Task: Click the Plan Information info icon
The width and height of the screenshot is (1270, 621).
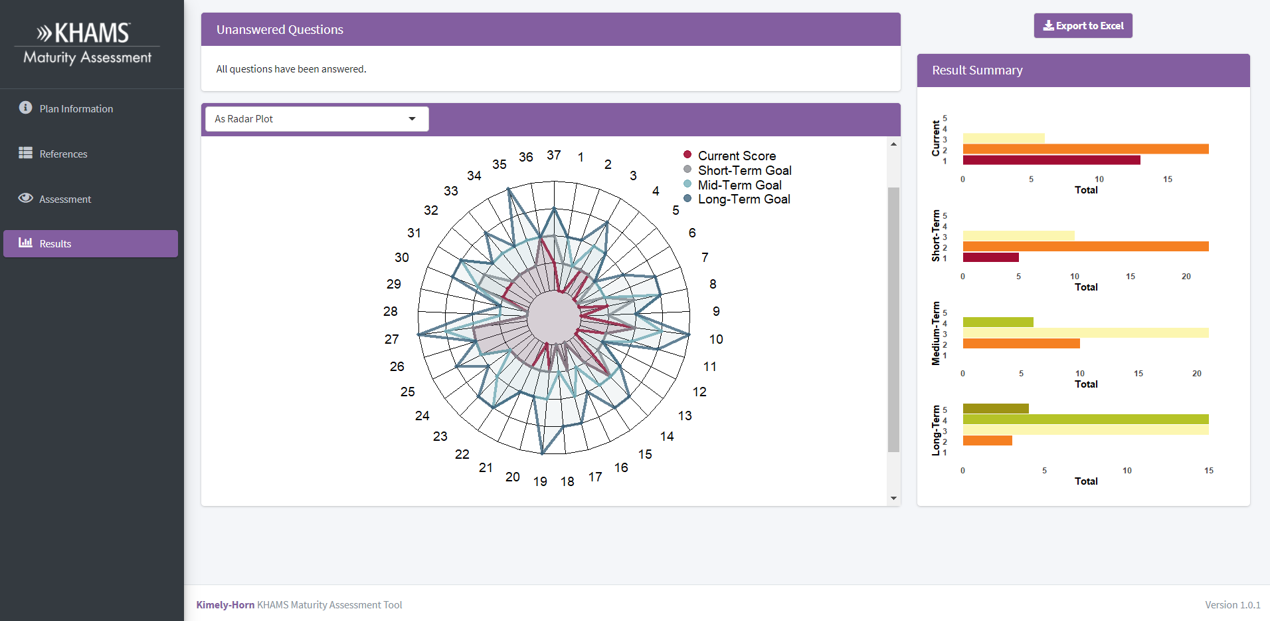Action: click(x=25, y=108)
